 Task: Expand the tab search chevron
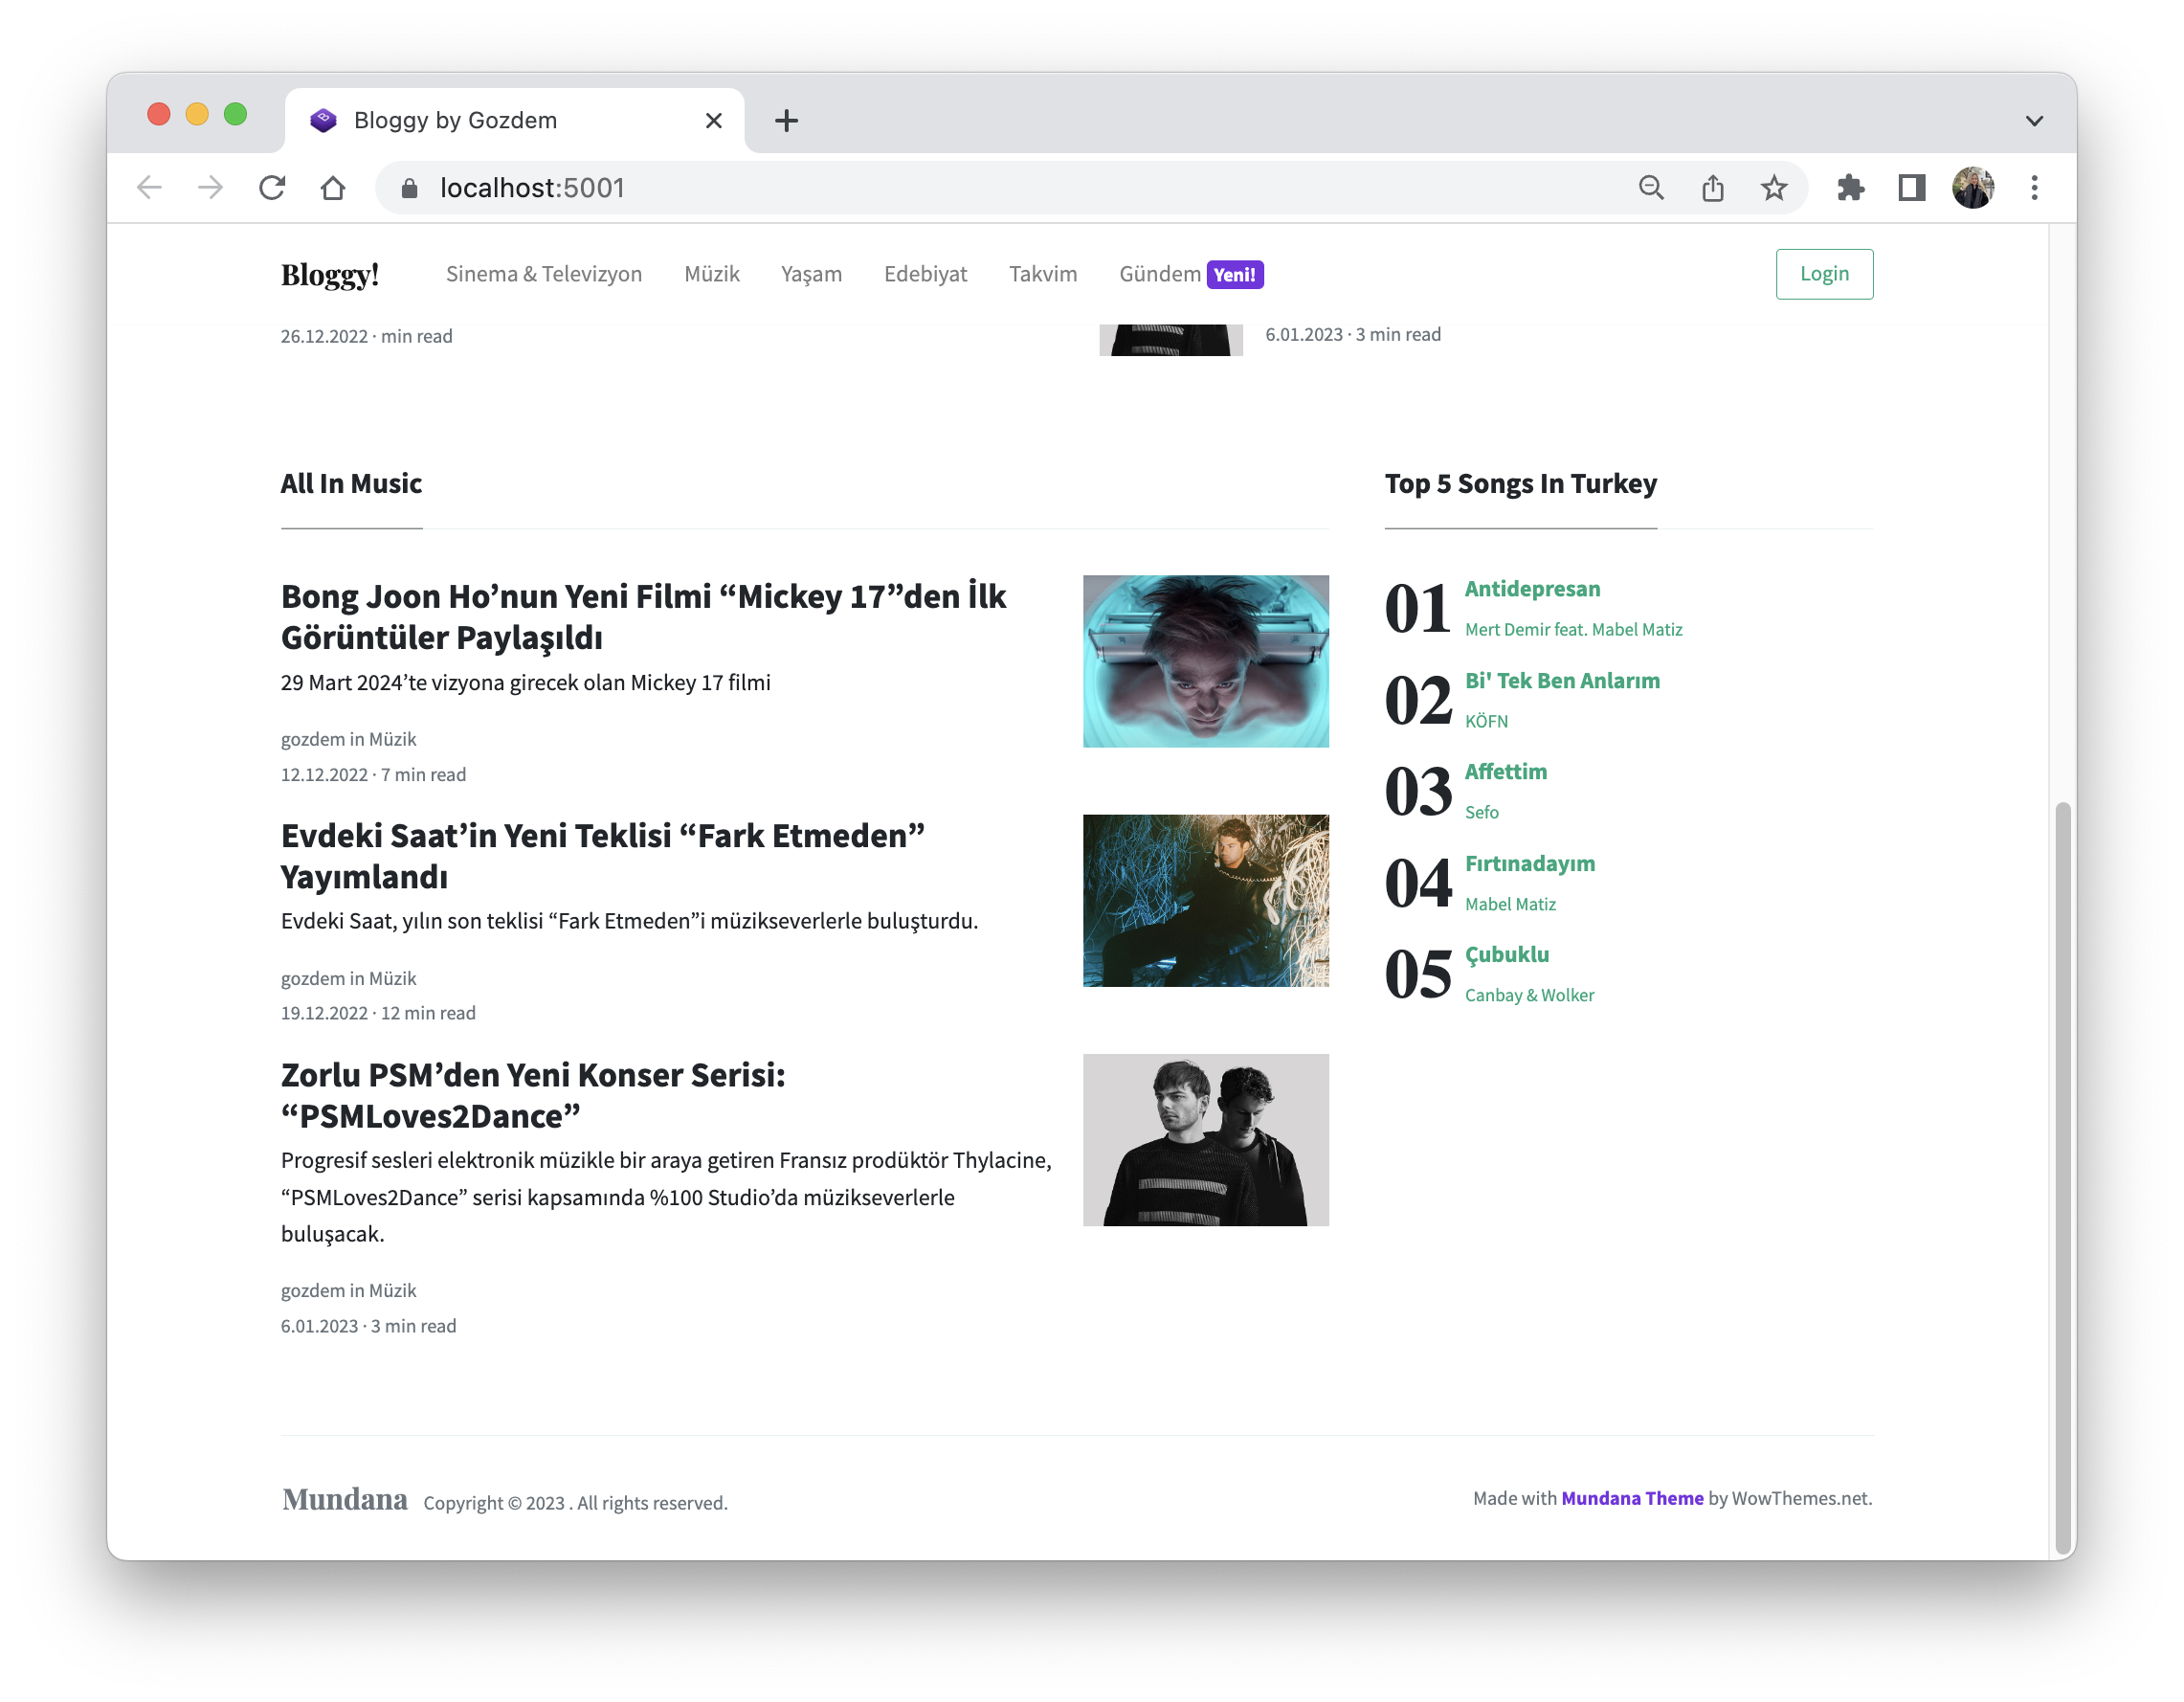point(2034,121)
